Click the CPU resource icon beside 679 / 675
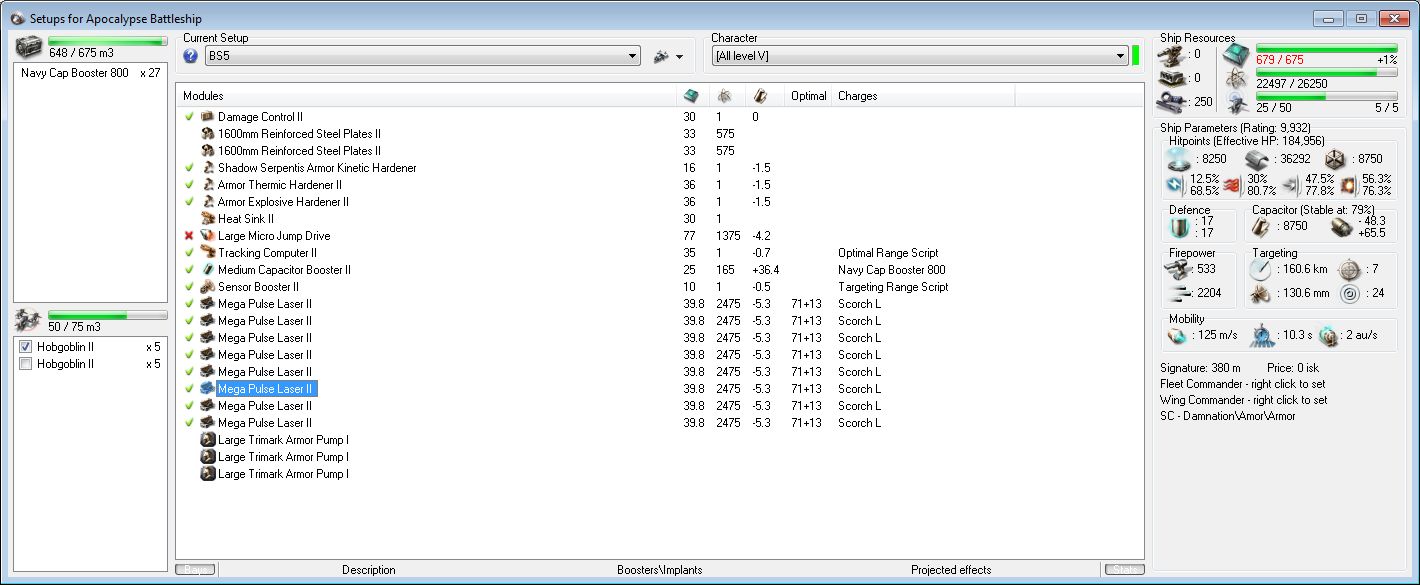 (x=1237, y=55)
